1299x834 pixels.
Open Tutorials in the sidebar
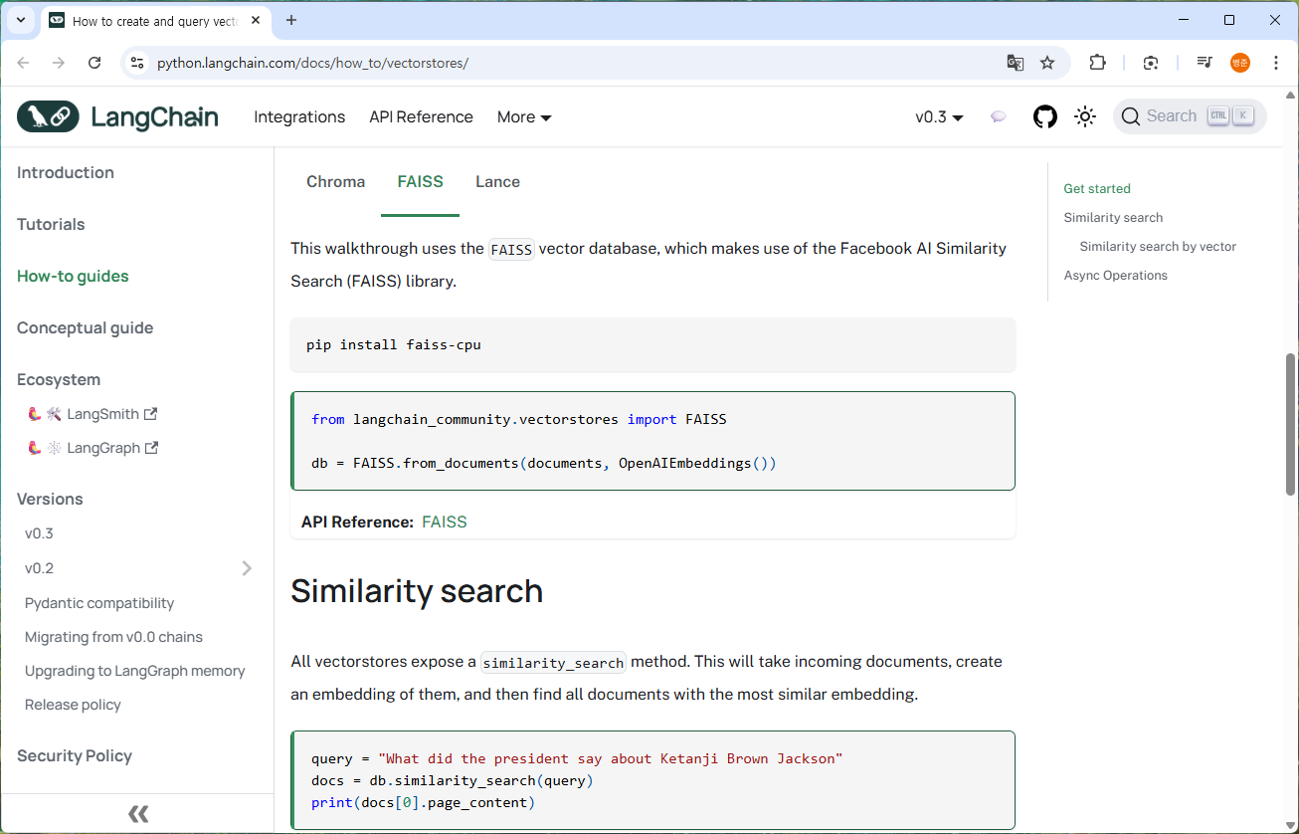click(51, 225)
